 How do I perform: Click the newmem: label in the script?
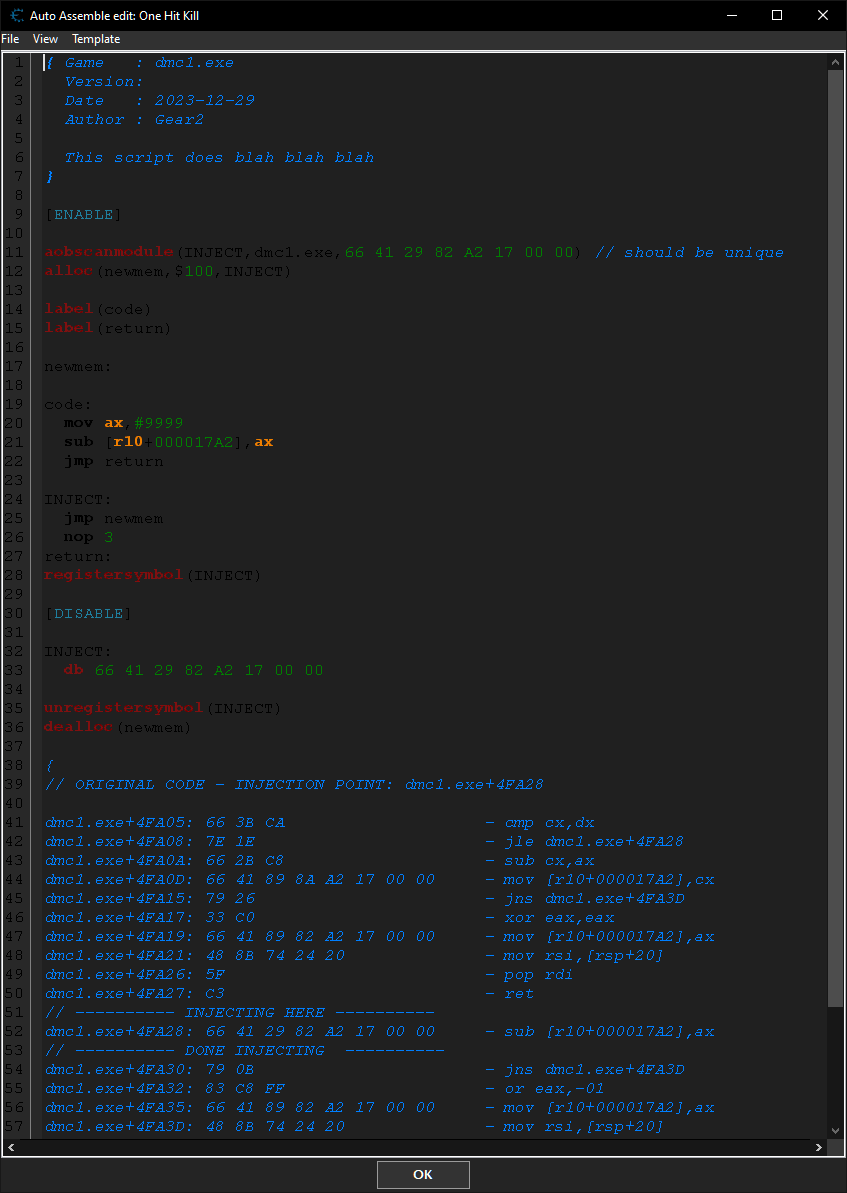point(75,366)
